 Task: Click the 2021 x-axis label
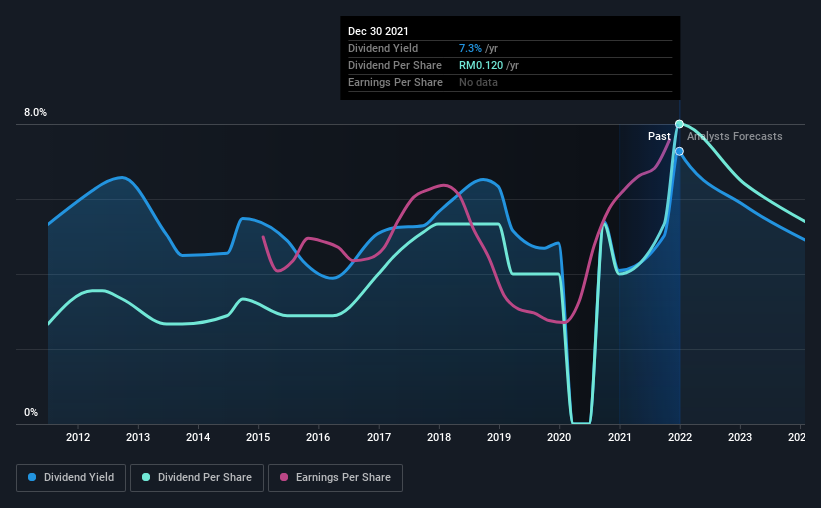619,437
